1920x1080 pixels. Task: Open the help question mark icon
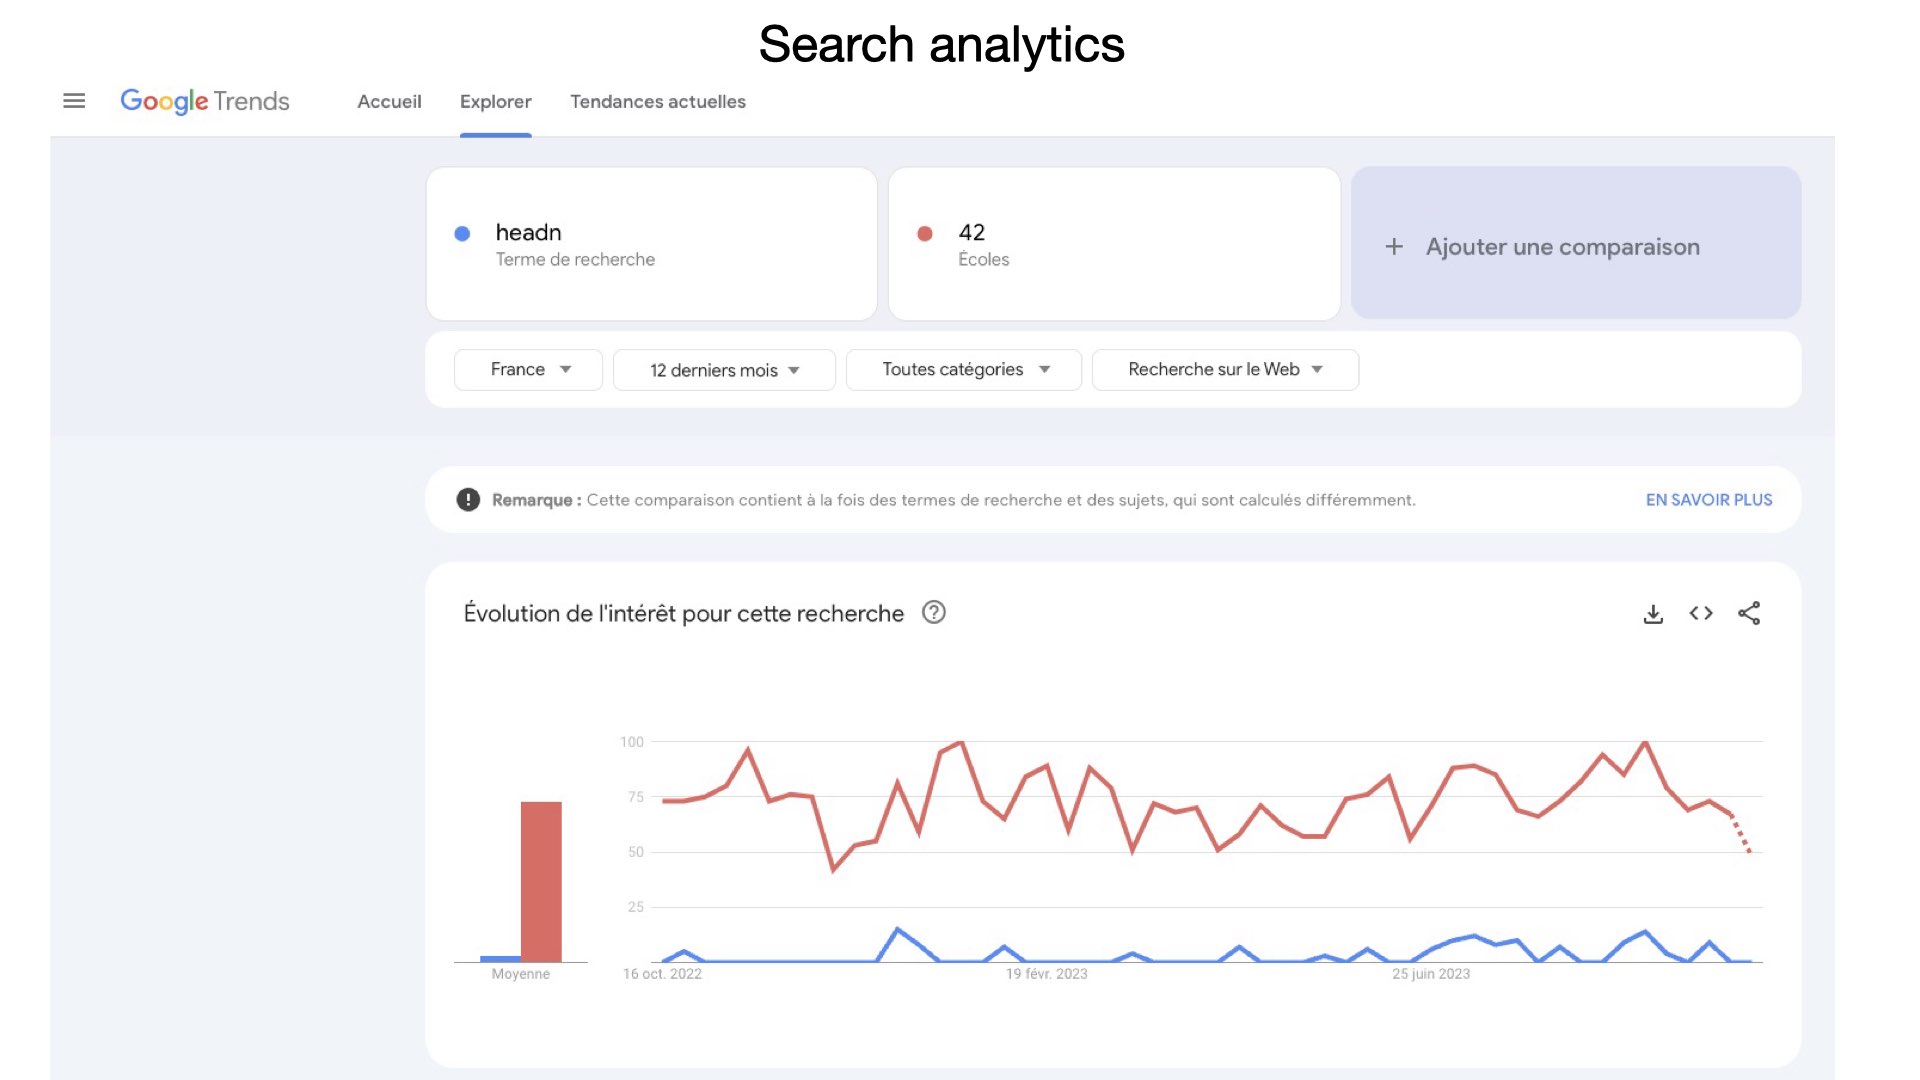point(934,612)
